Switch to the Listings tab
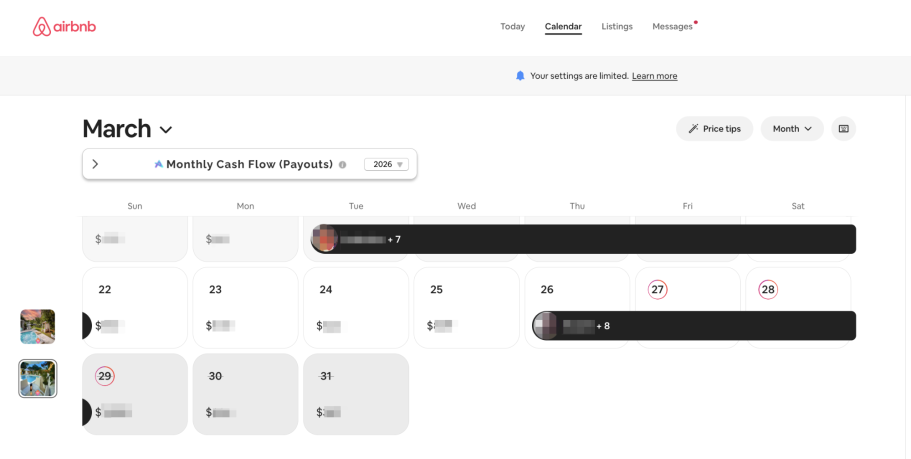Viewport: 911px width, 459px height. 617,27
